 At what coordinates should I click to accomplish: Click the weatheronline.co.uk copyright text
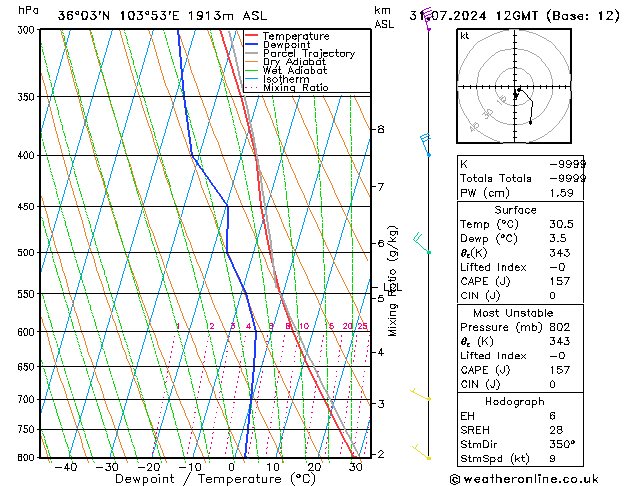click(524, 479)
